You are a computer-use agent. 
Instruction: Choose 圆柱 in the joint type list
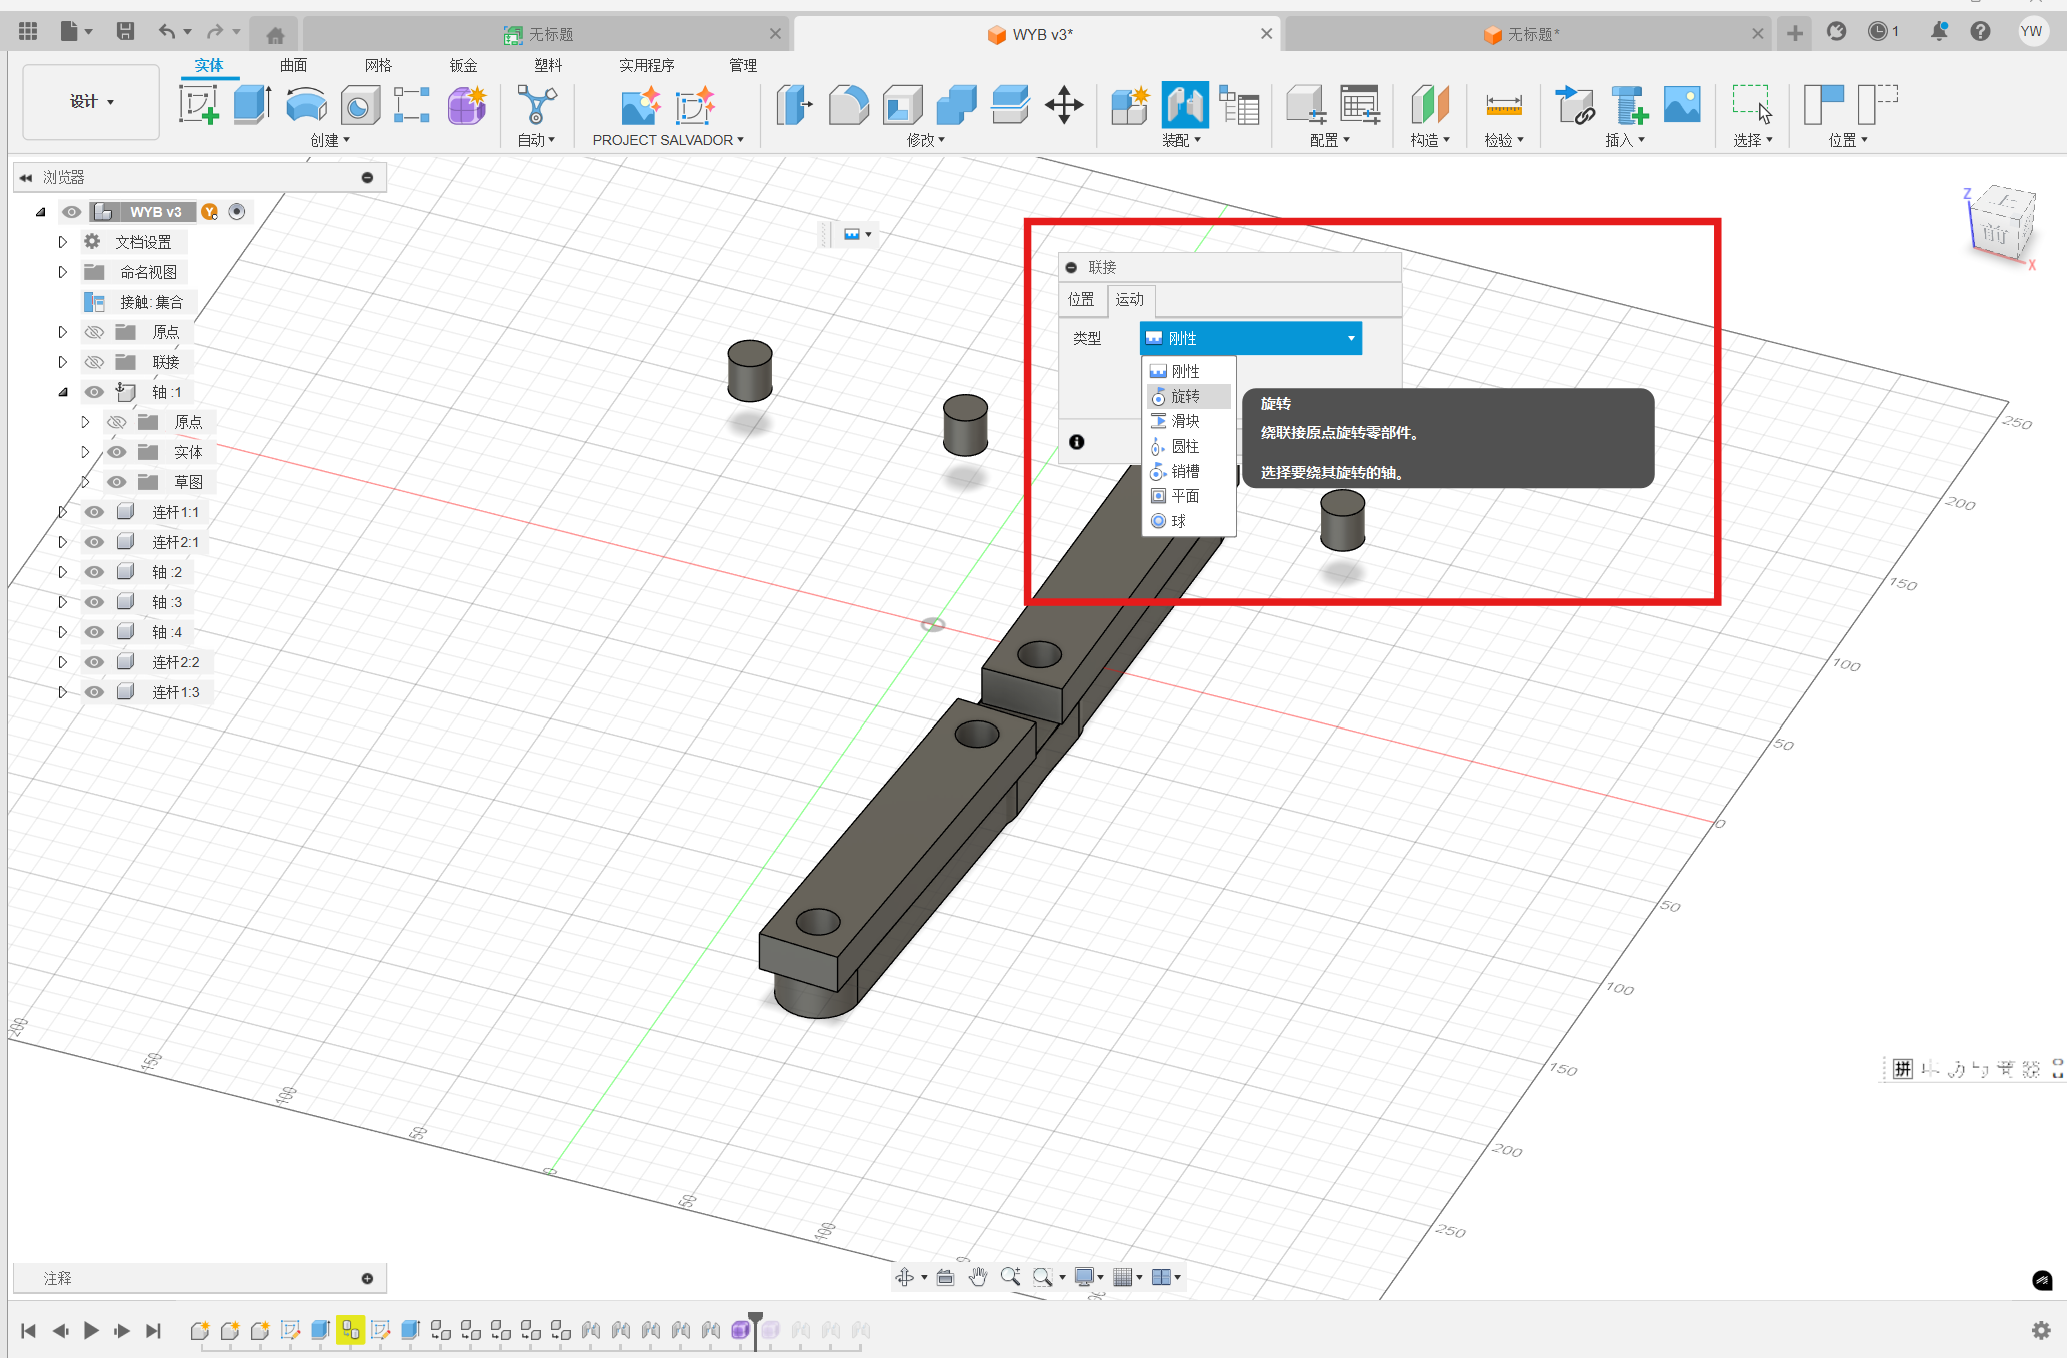coord(1189,446)
